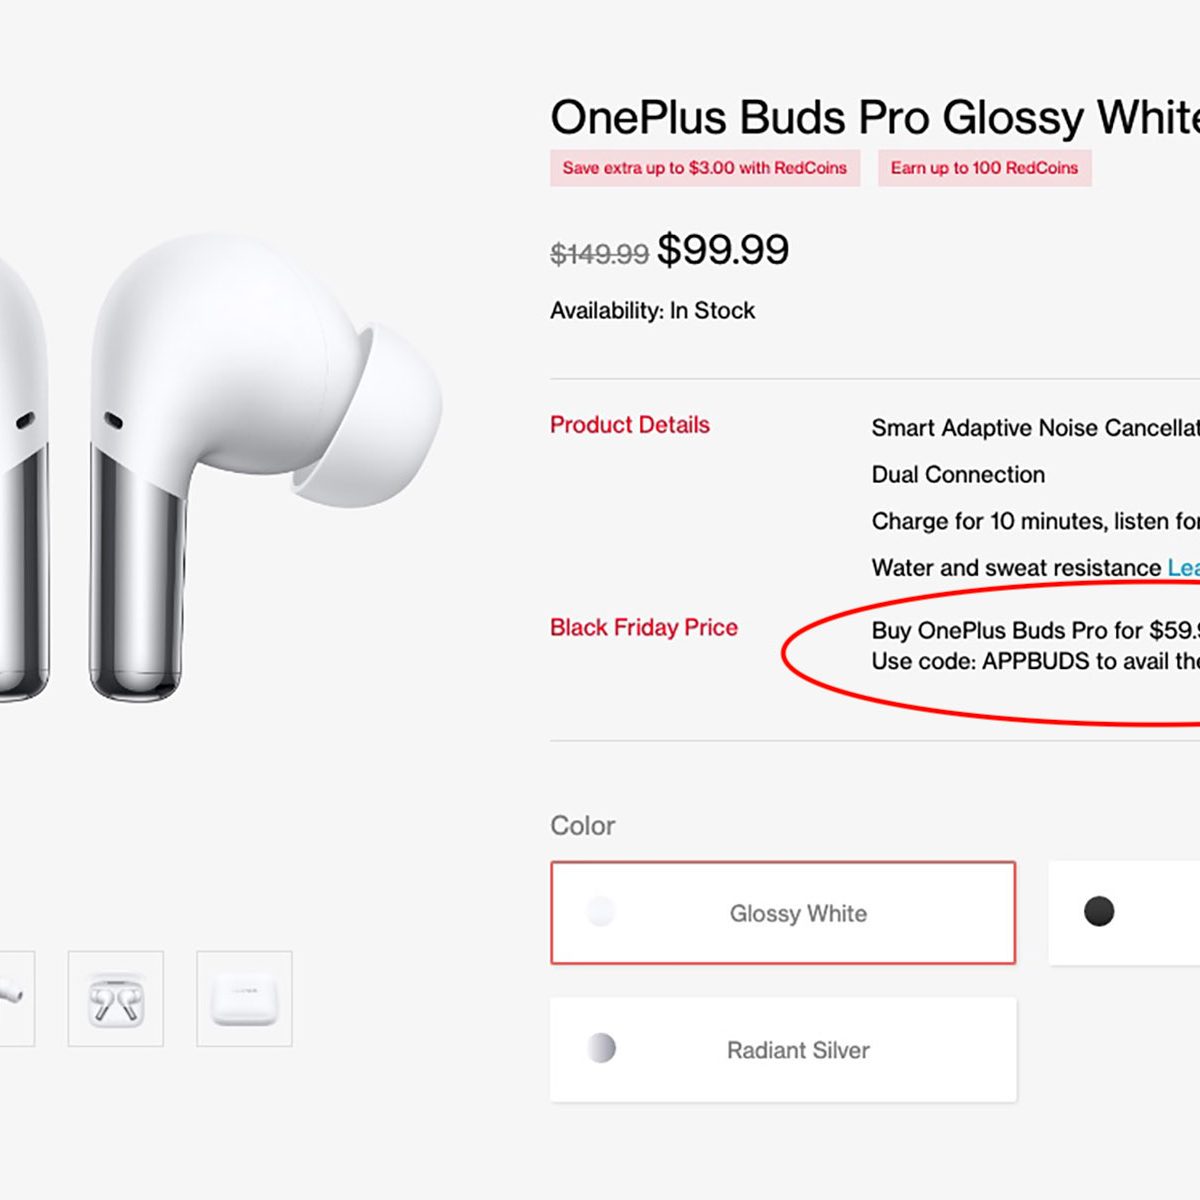Open the earbuds-in-open-case thumbnail

point(115,999)
